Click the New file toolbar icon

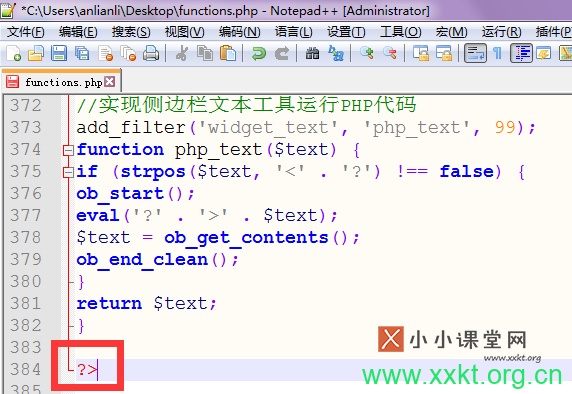coord(13,53)
